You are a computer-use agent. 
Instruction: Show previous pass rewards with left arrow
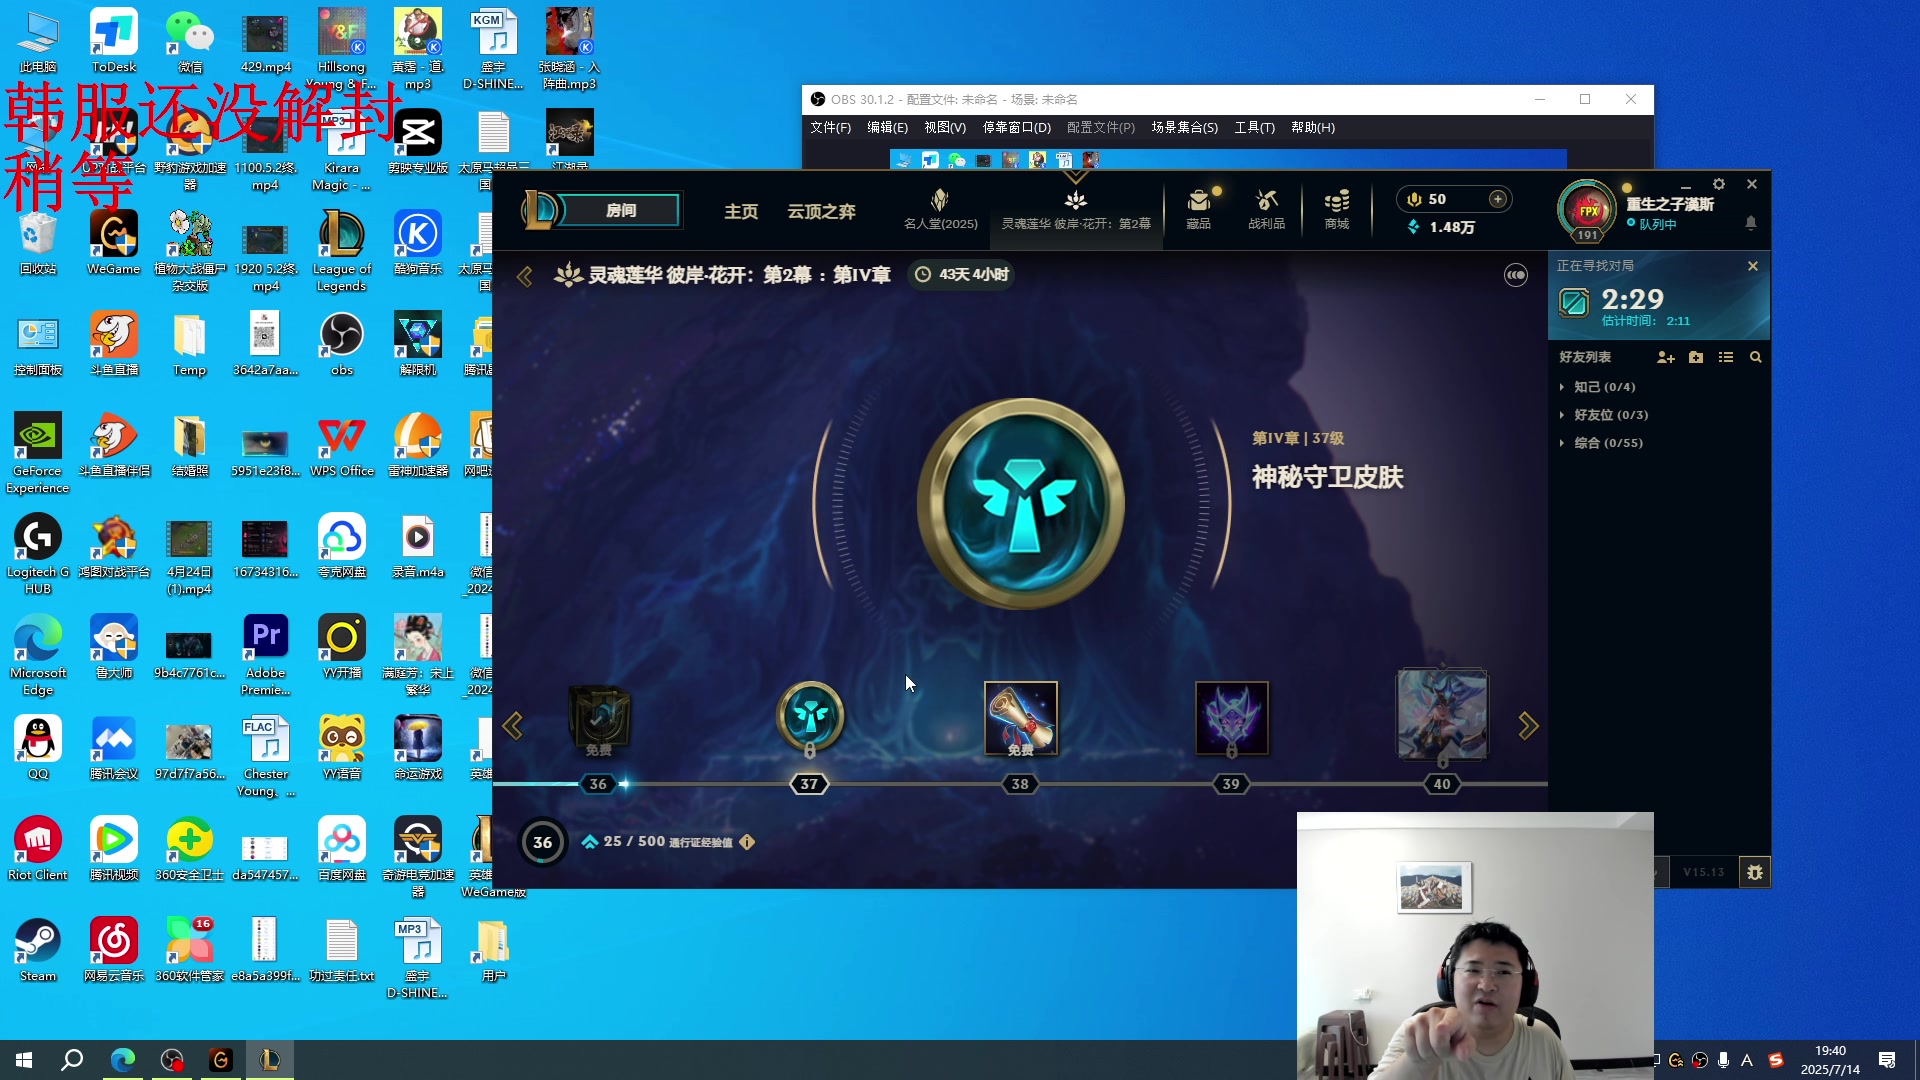click(513, 726)
